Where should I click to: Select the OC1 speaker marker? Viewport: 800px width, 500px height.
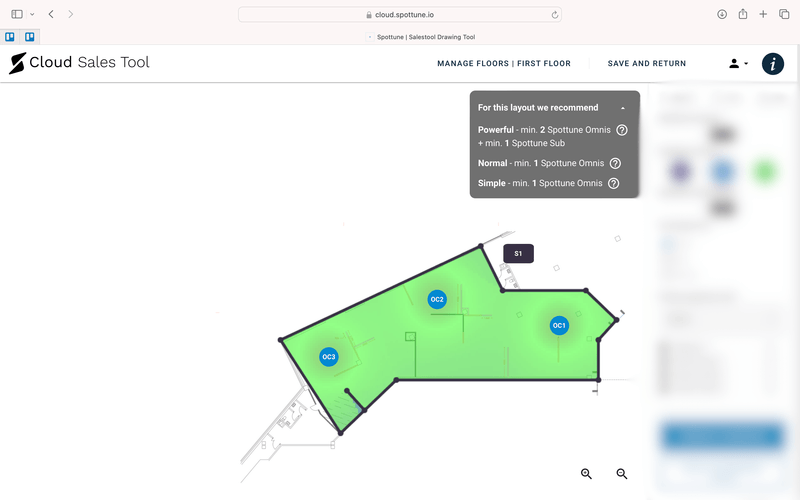559,326
